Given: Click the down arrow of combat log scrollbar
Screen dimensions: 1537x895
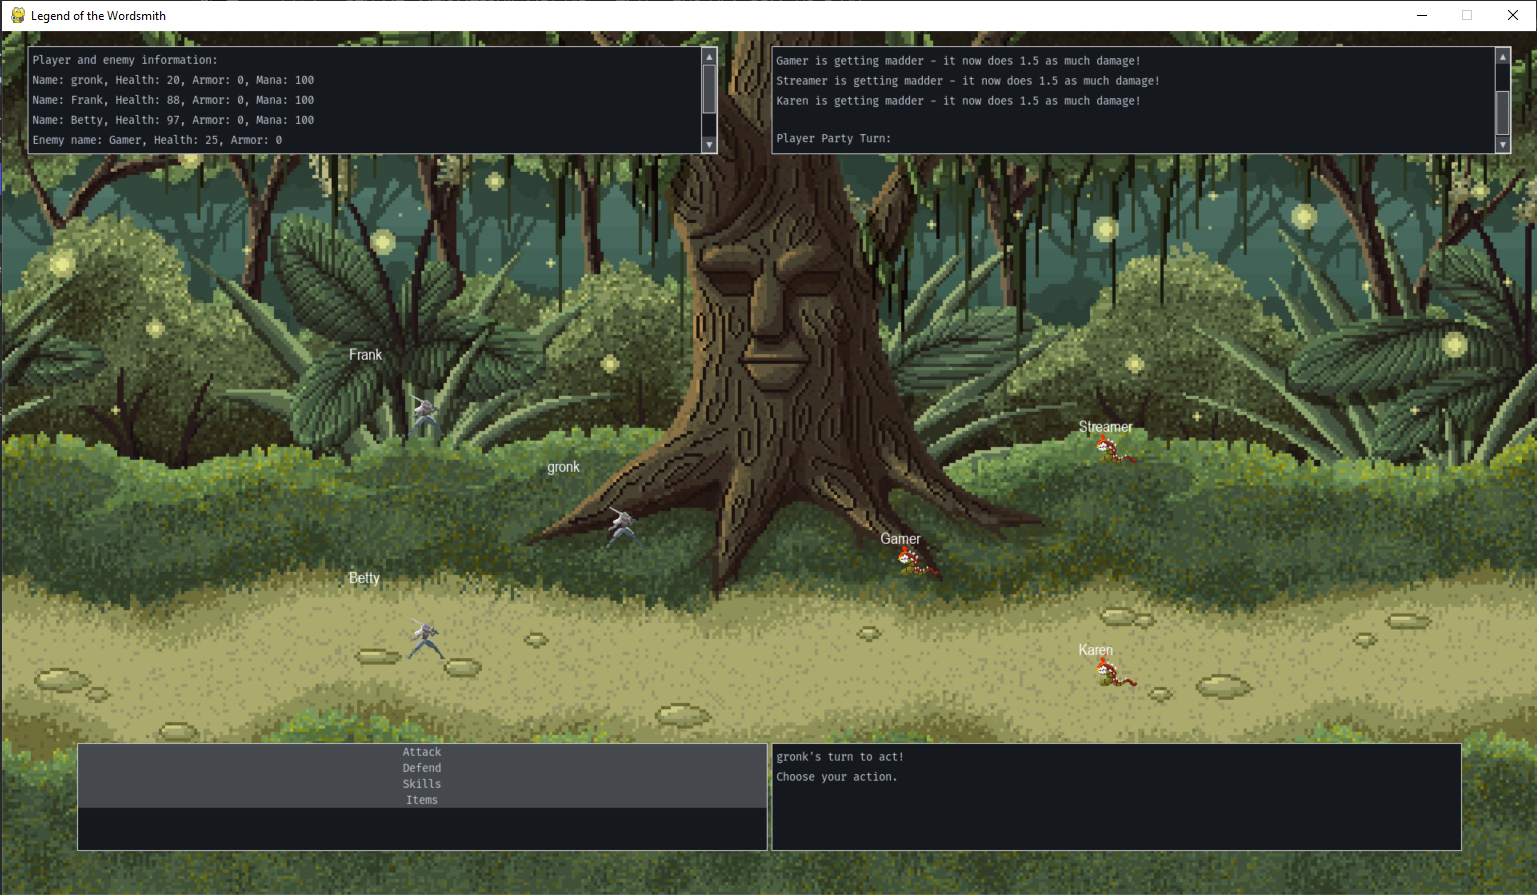Looking at the screenshot, I should tap(1502, 145).
